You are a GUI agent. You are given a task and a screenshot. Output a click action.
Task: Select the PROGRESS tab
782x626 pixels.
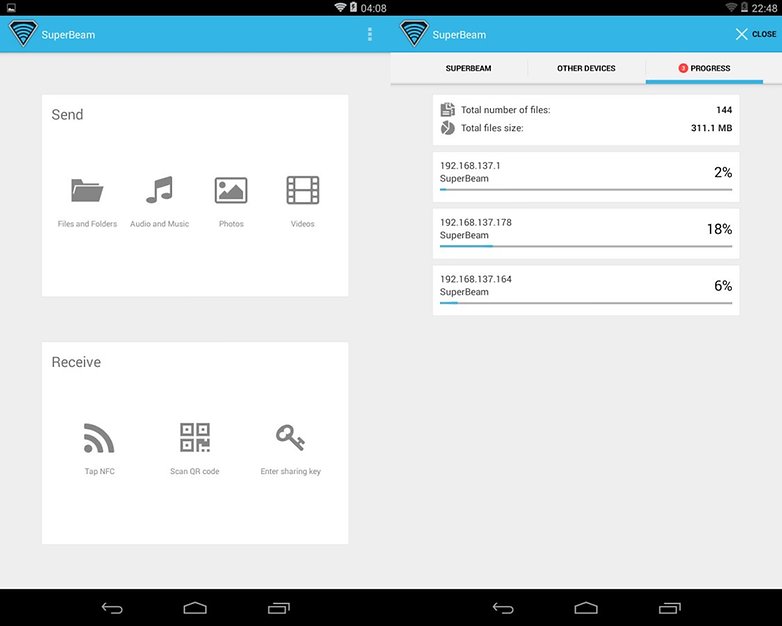[x=704, y=68]
